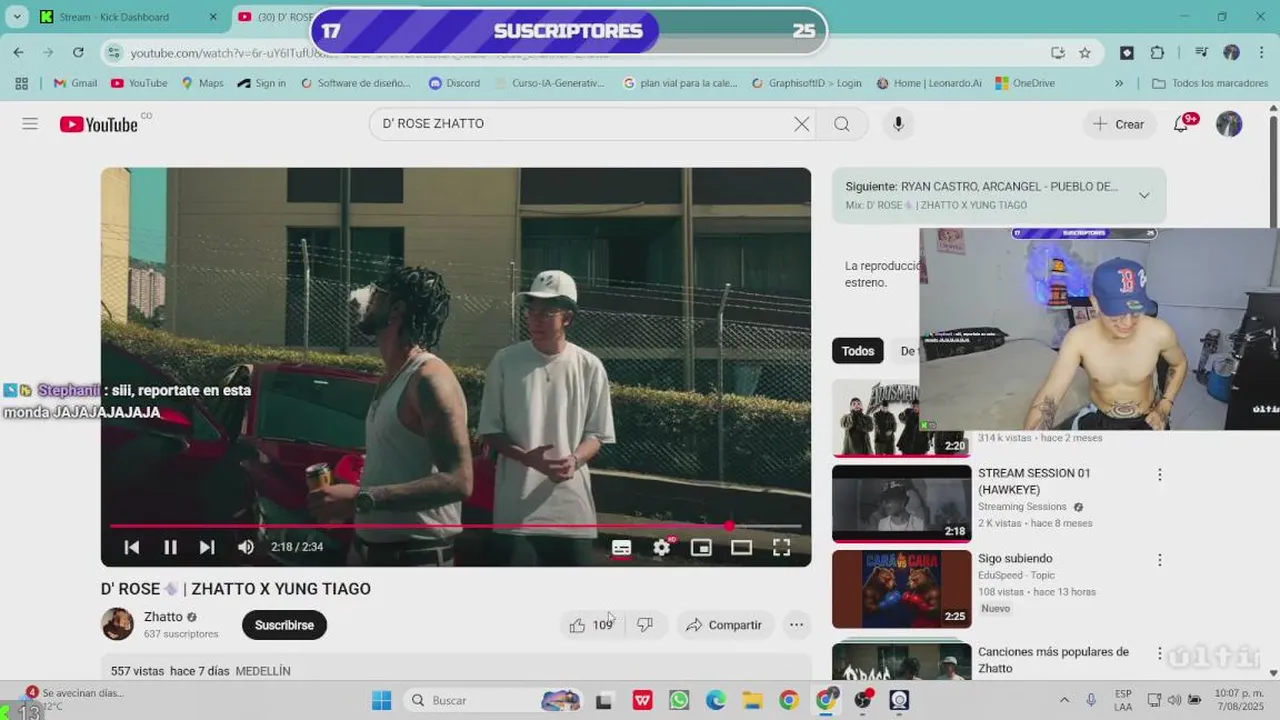
Task: Open the Discord bookmark
Action: pyautogui.click(x=454, y=83)
